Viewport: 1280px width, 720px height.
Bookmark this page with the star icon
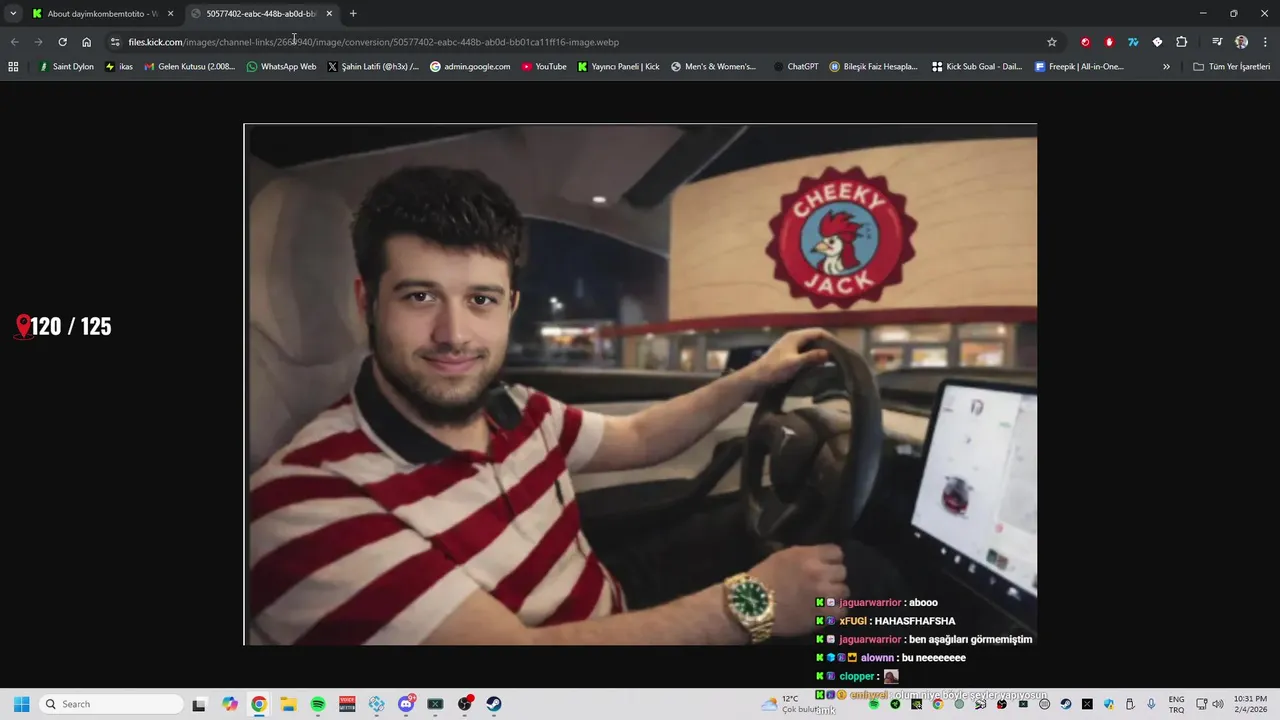click(1052, 42)
